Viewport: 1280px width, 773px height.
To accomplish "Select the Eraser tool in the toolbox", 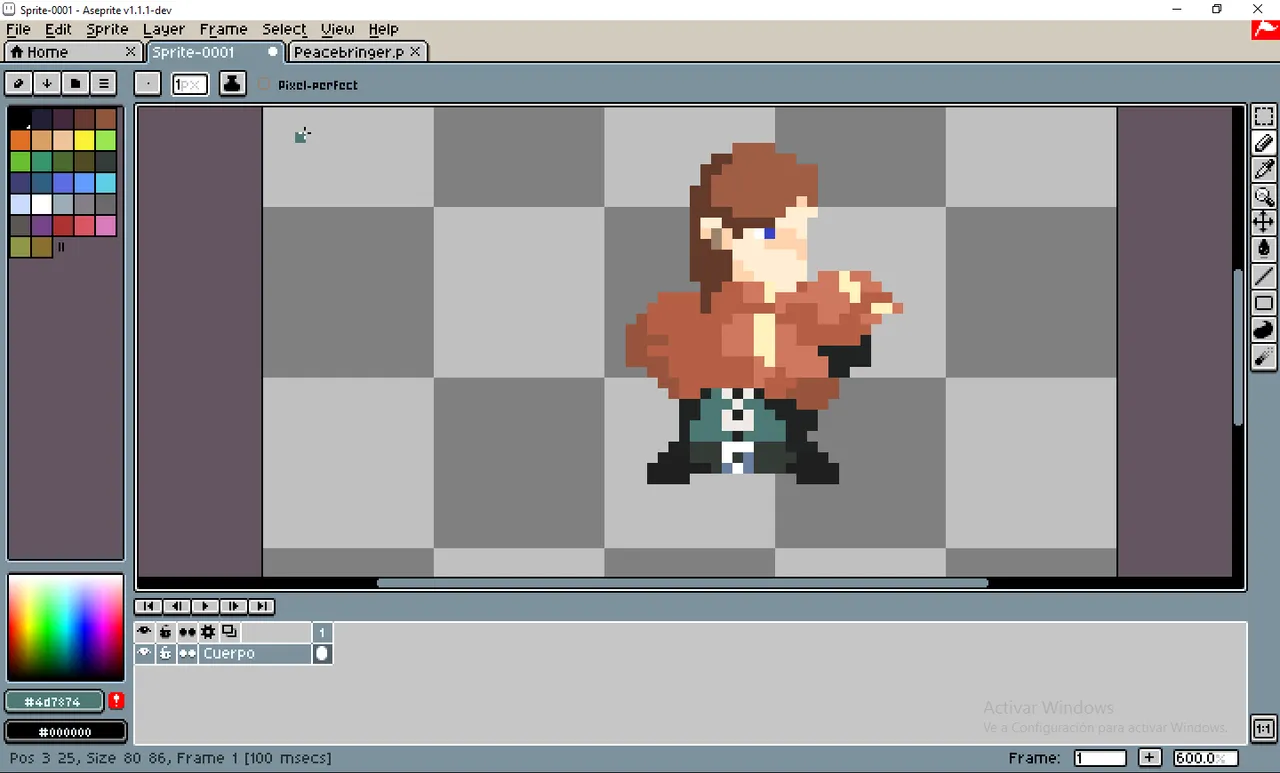I will [1263, 143].
